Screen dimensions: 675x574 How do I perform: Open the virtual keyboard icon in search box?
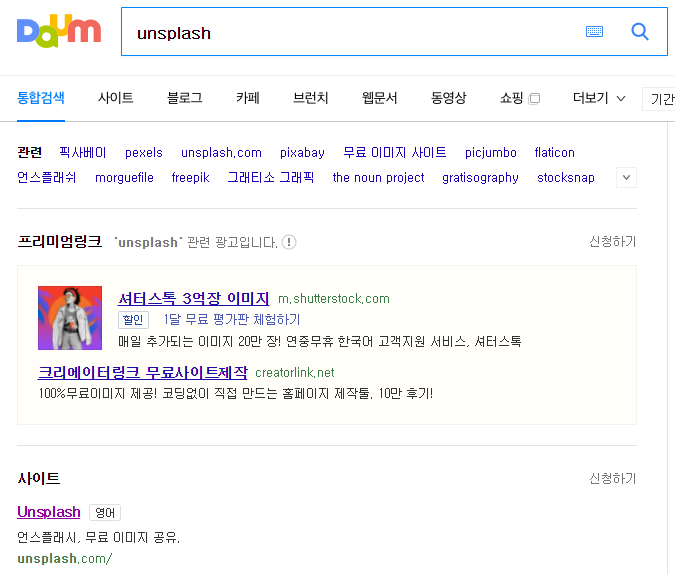pyautogui.click(x=594, y=31)
